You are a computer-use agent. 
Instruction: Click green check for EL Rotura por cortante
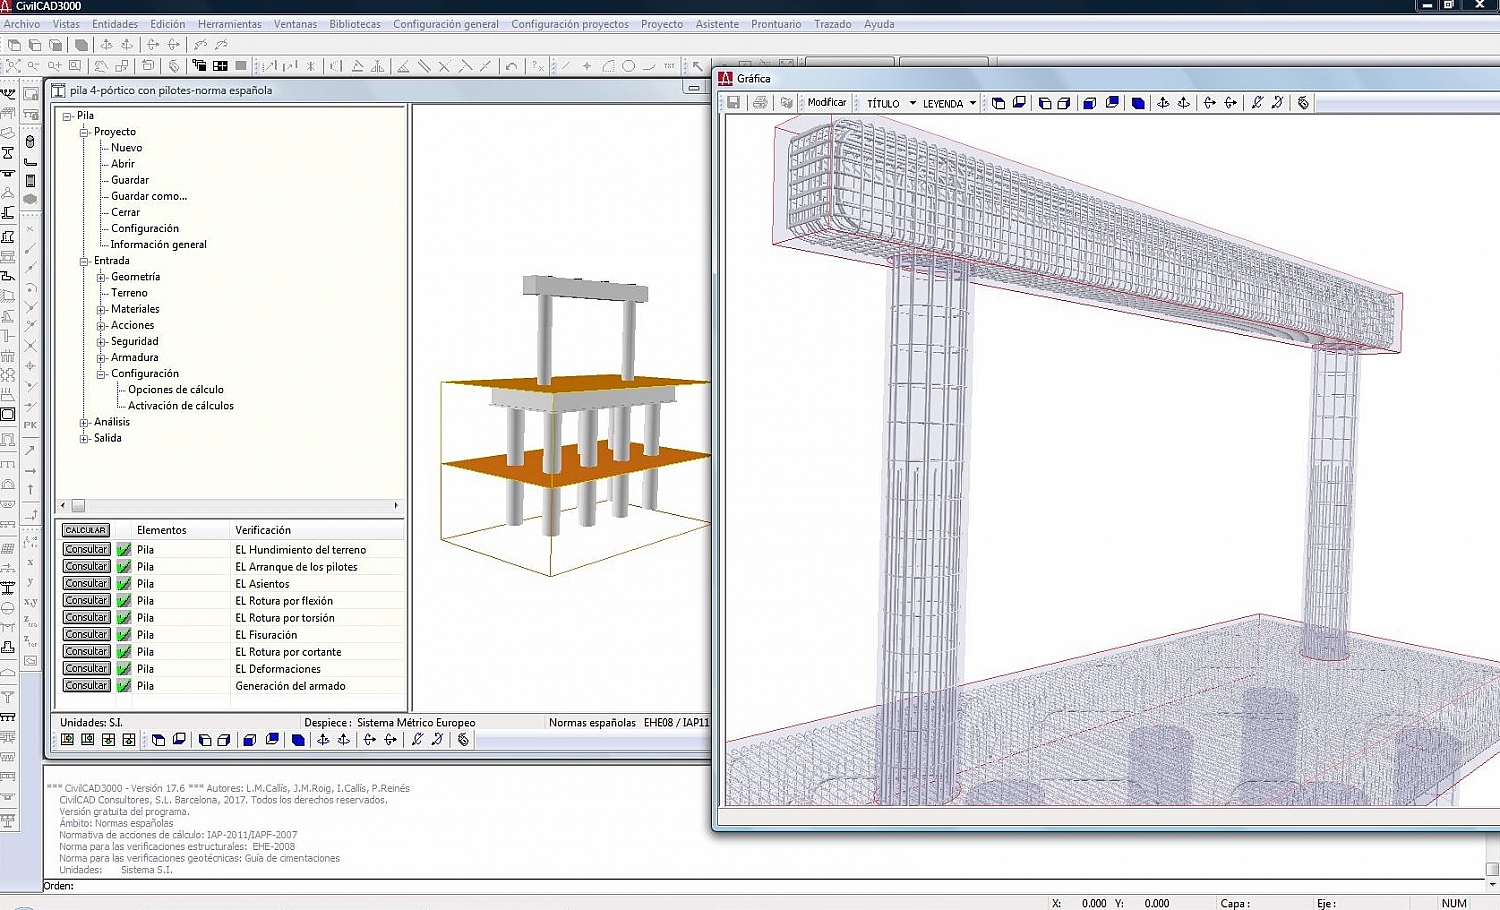coord(124,651)
